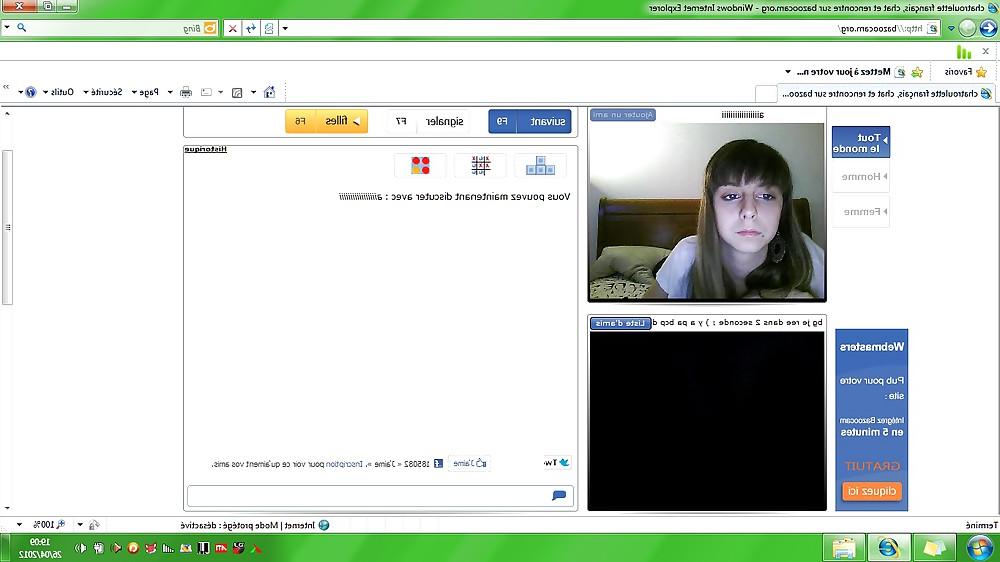
Task: Open the recent pages dropdown beside the Forward button
Action: tap(951, 29)
